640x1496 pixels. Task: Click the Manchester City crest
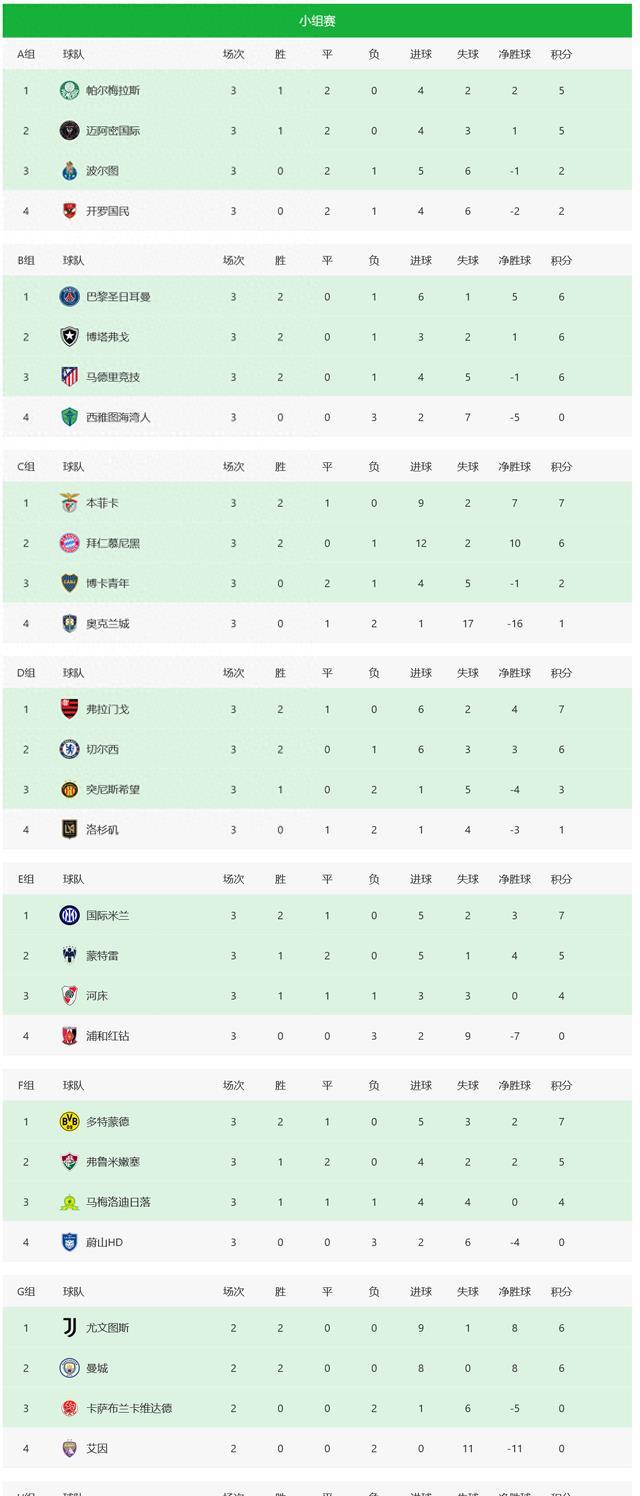click(69, 1368)
